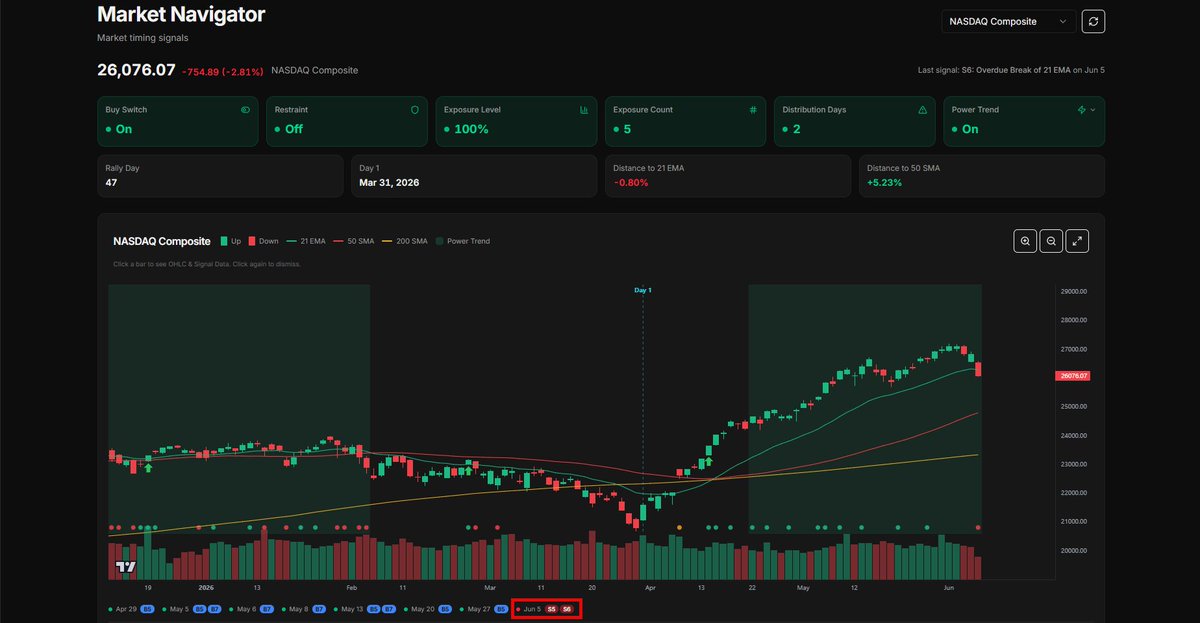
Task: Click the May 5 B7 badge
Action: click(x=214, y=609)
